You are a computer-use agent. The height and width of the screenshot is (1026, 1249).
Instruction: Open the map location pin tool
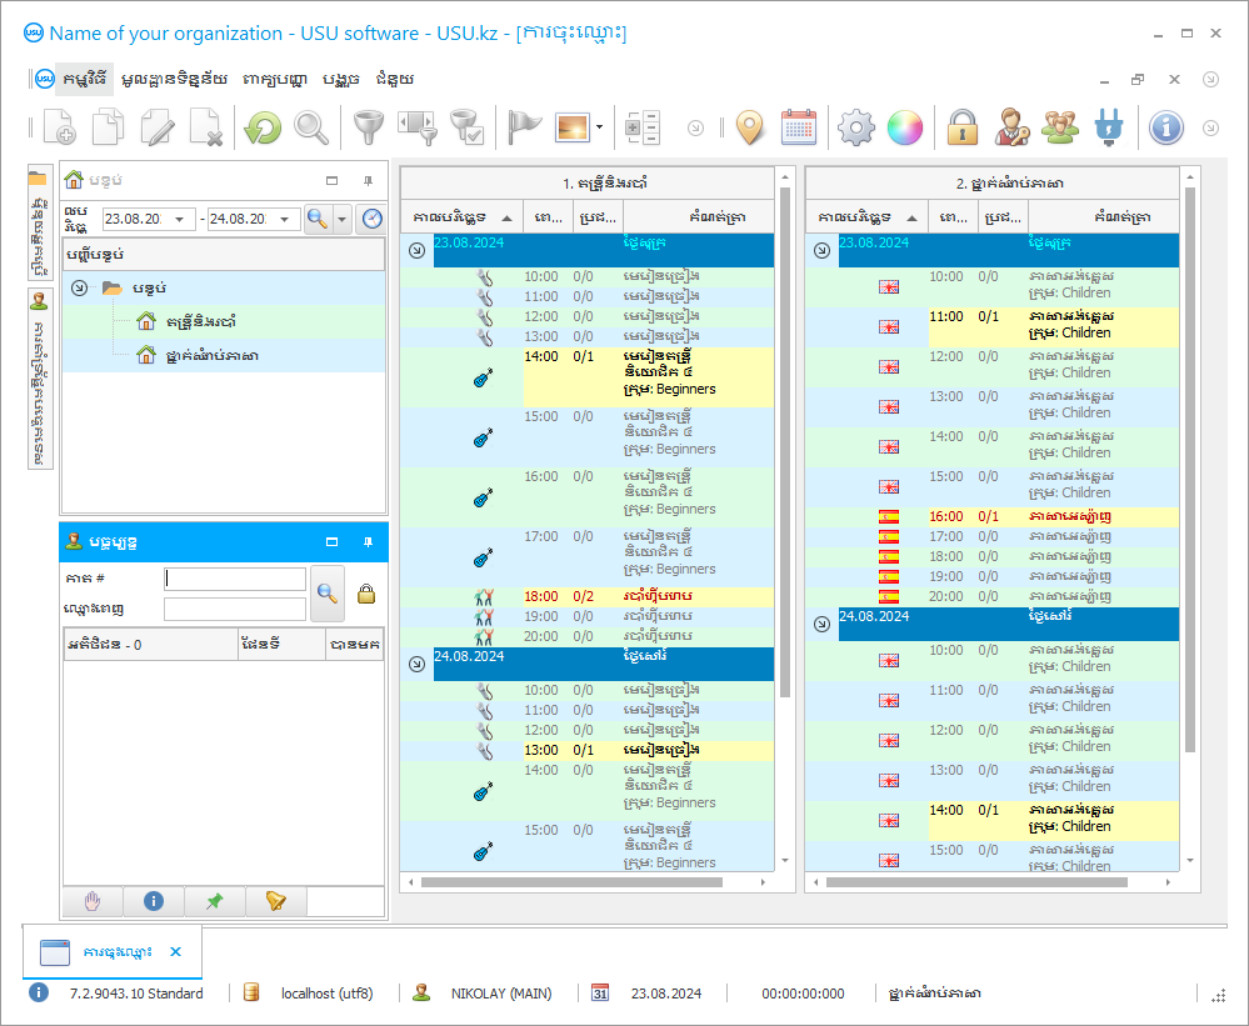tap(749, 128)
